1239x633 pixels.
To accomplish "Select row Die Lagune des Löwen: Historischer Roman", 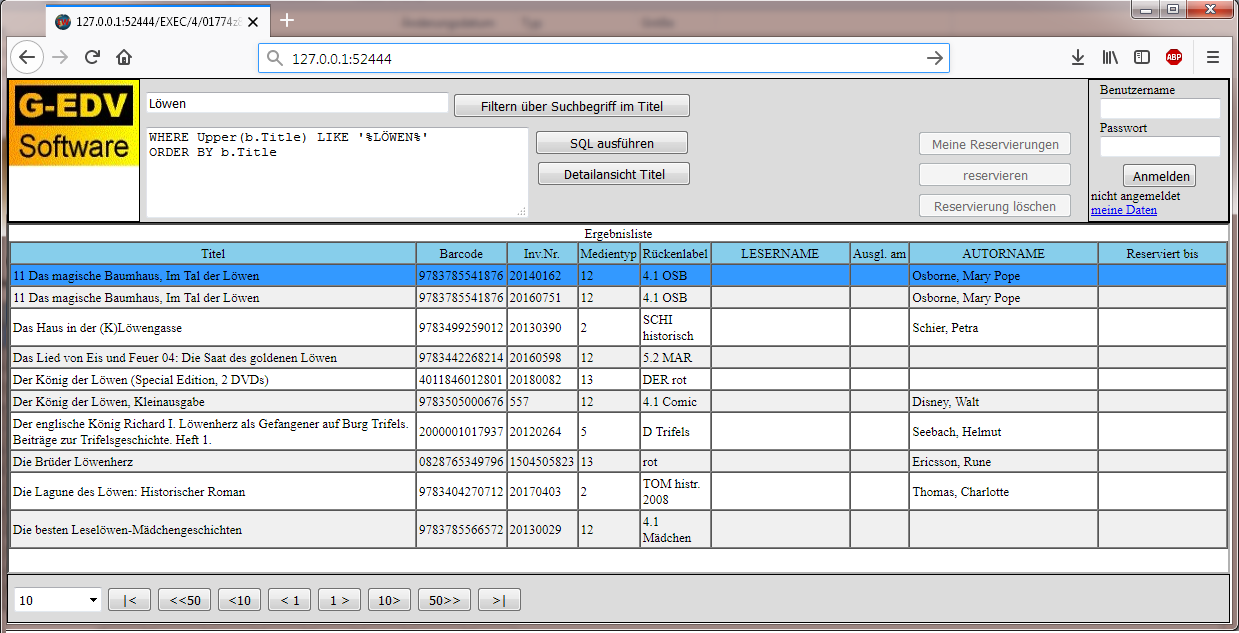I will click(x=618, y=491).
